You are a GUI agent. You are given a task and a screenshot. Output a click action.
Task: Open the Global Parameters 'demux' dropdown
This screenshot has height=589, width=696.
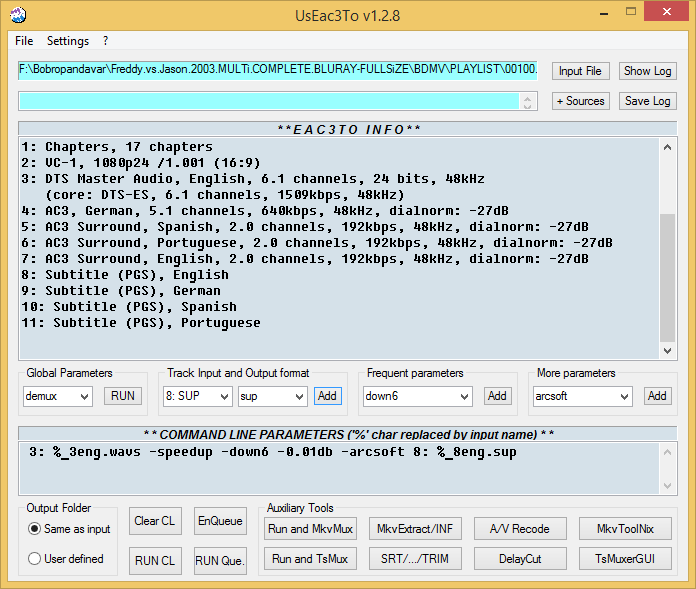click(x=58, y=396)
